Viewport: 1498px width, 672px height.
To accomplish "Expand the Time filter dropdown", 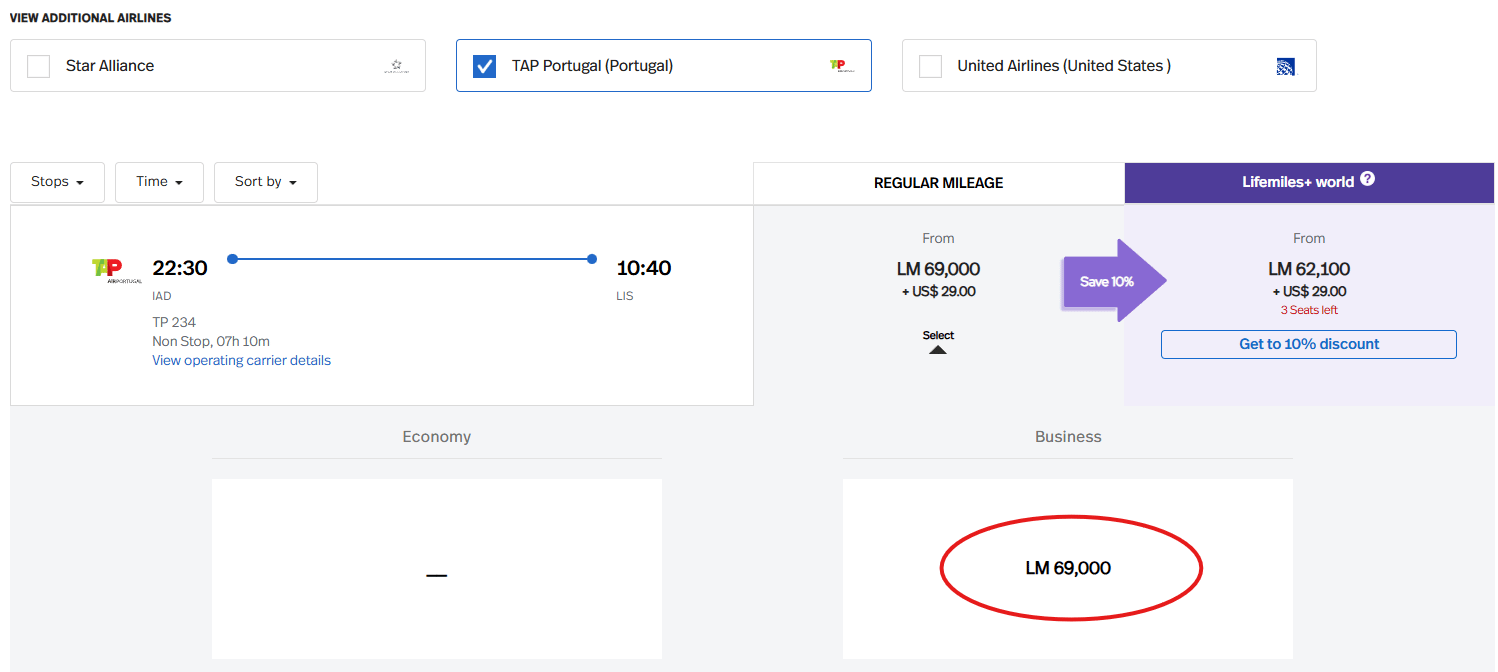I will click(x=159, y=182).
